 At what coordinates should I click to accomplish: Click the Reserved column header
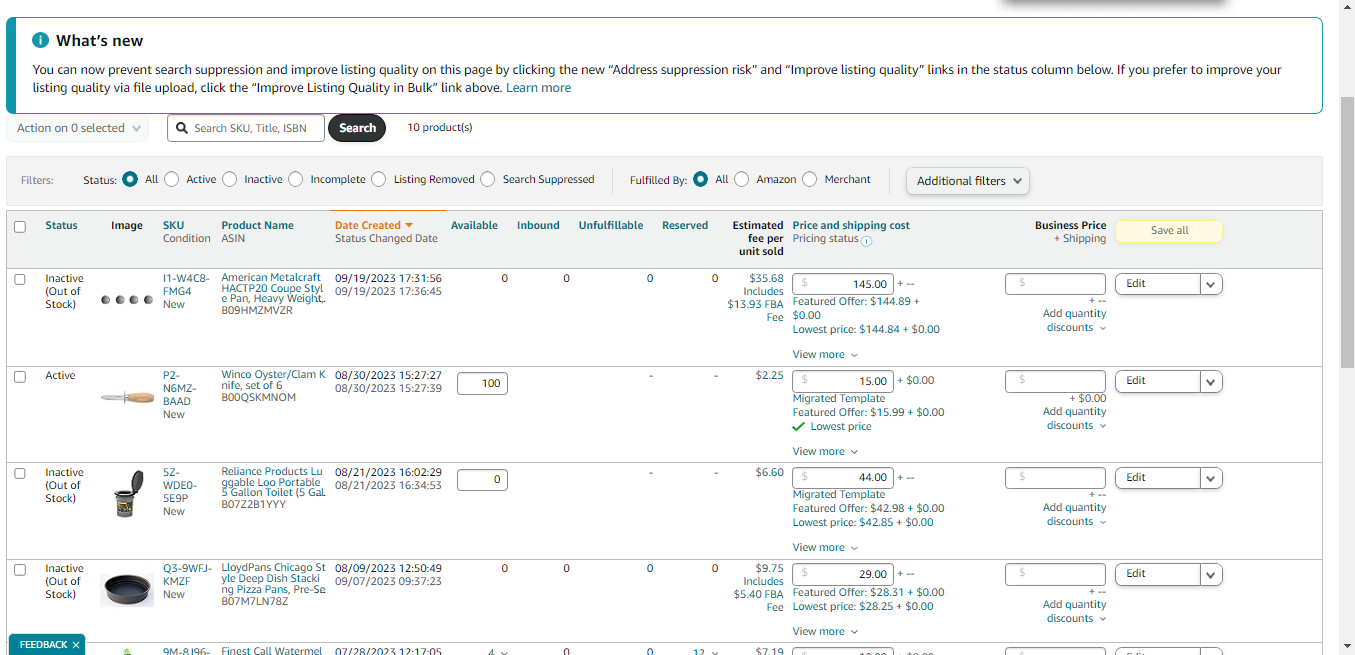point(685,226)
